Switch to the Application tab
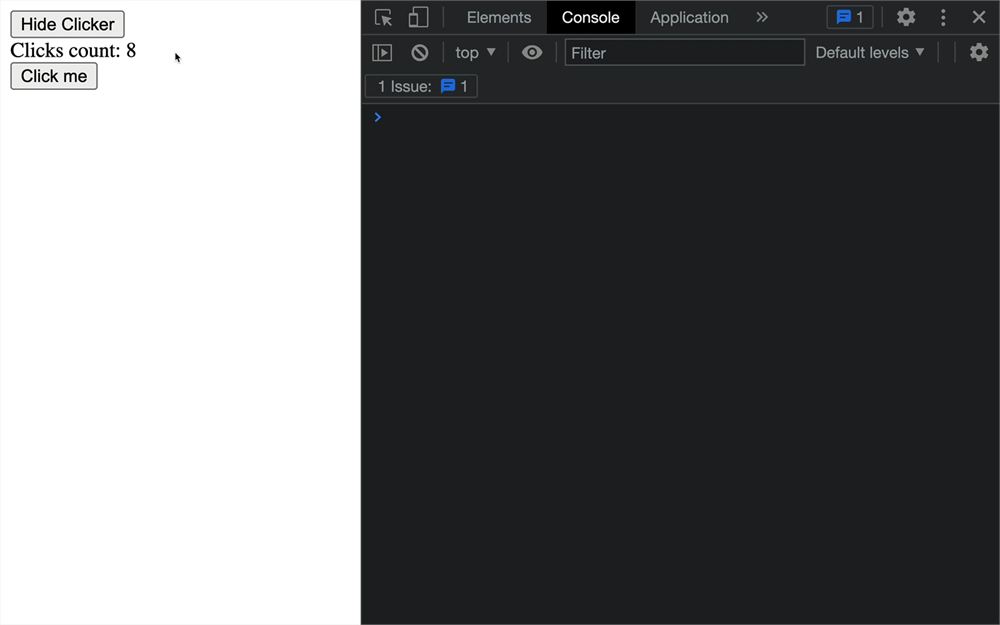Screen dimensions: 1000x625 coord(689,17)
